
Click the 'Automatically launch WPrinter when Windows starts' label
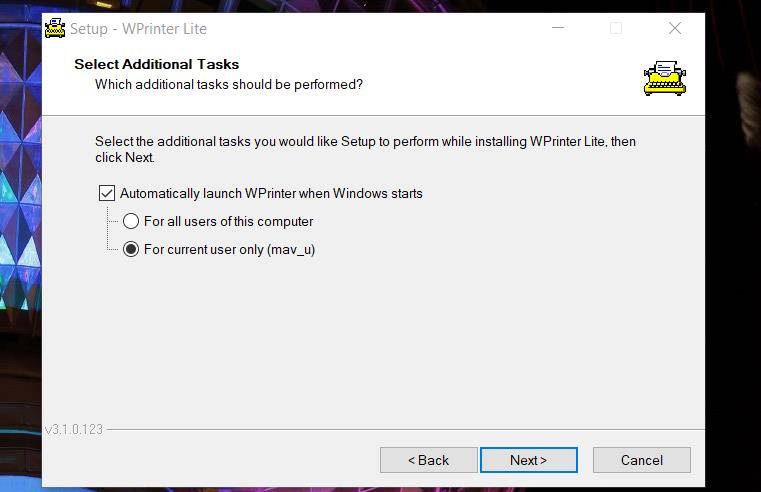point(271,193)
